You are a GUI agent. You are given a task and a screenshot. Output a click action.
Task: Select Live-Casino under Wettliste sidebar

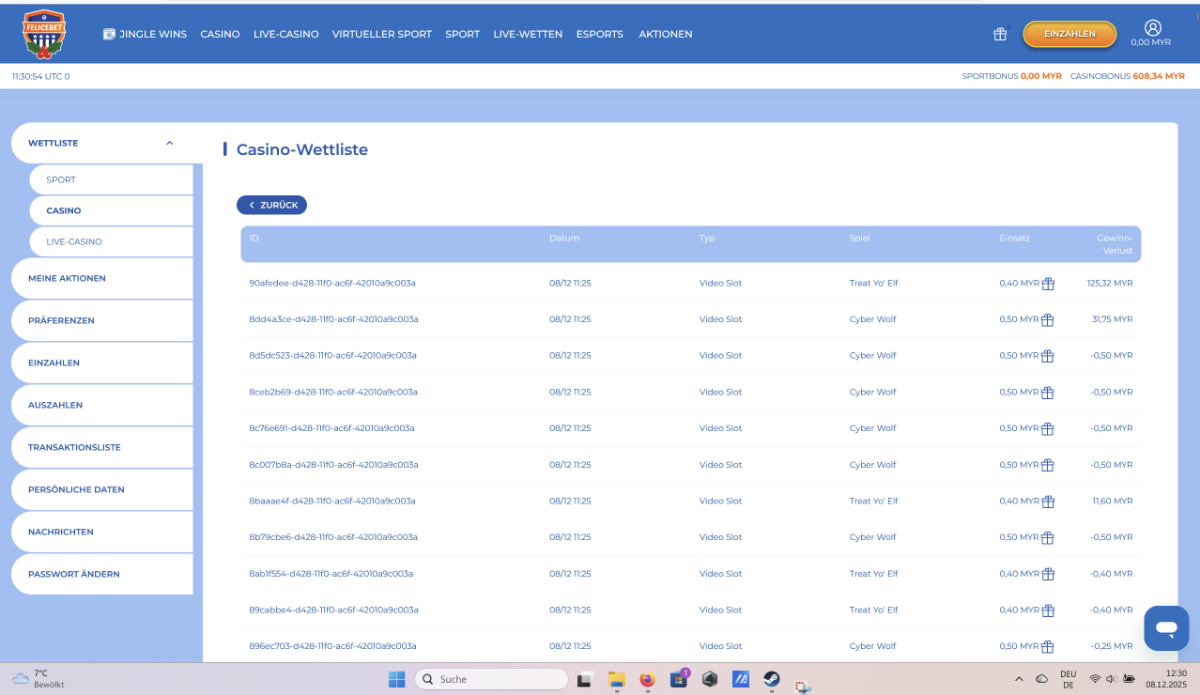click(74, 242)
